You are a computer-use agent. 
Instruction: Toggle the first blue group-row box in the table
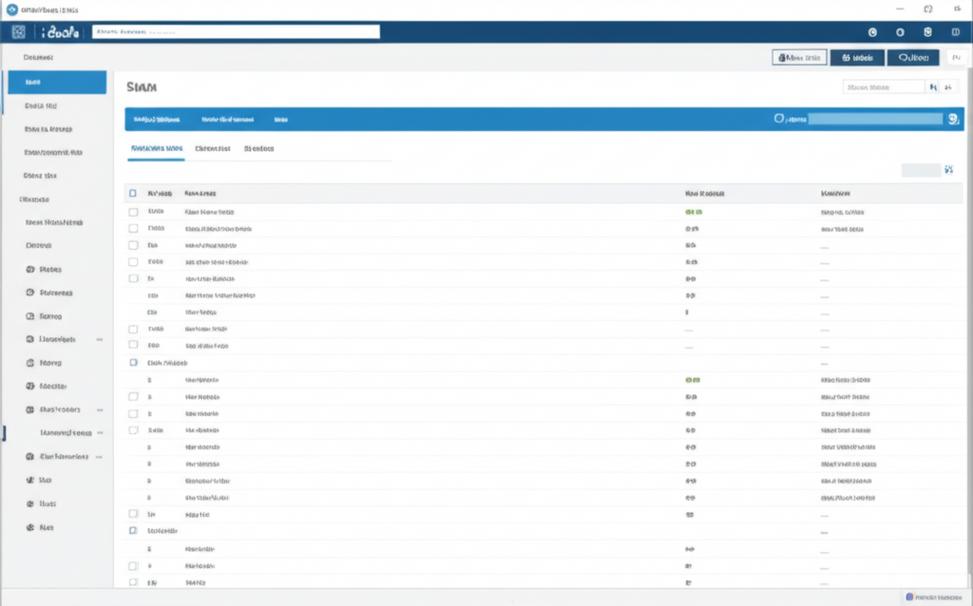[x=132, y=362]
